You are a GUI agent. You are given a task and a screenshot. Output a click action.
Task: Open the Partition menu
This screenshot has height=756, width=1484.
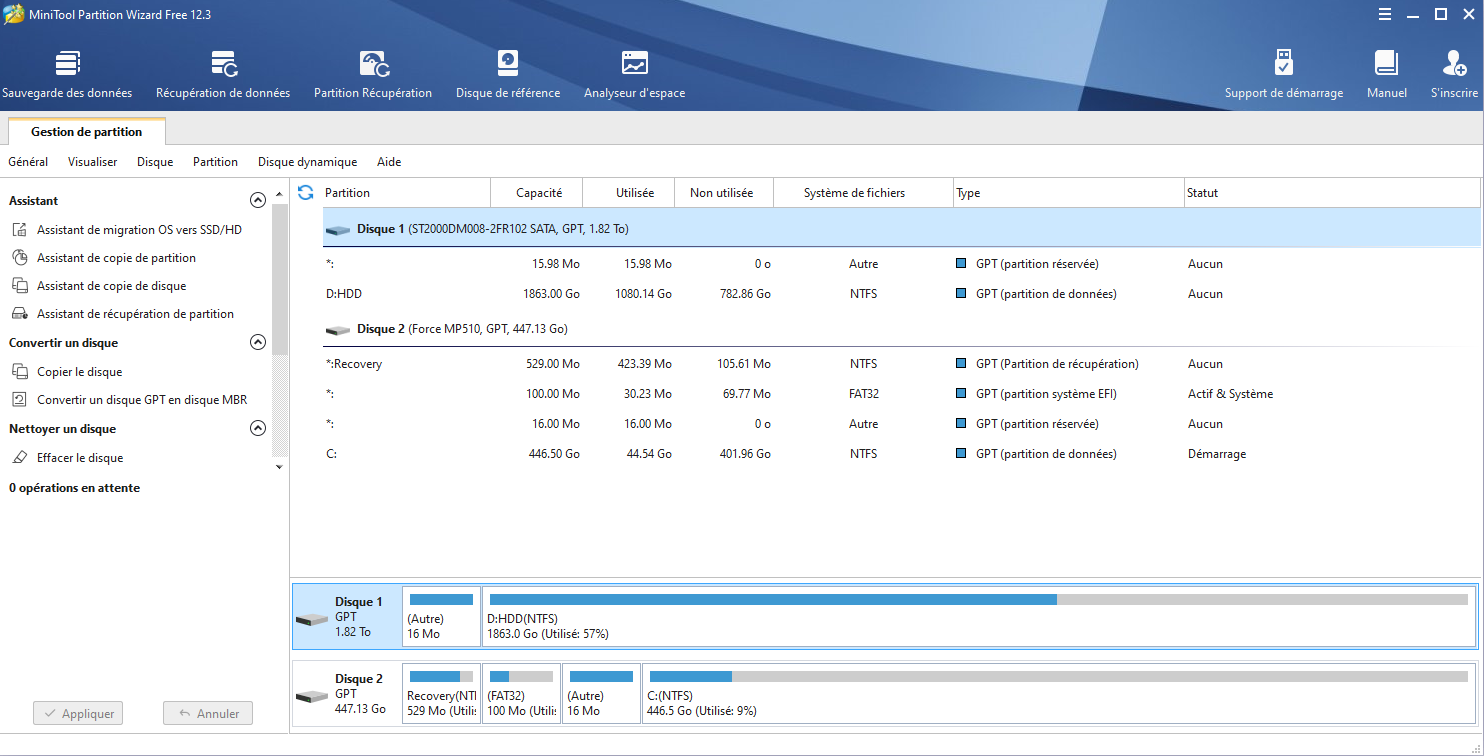click(x=216, y=162)
